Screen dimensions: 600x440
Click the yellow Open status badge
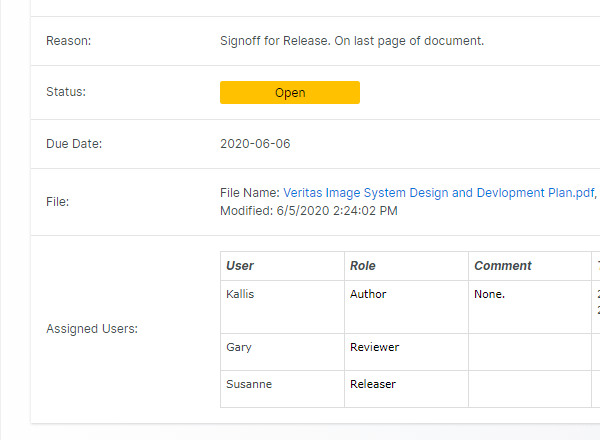pos(289,93)
